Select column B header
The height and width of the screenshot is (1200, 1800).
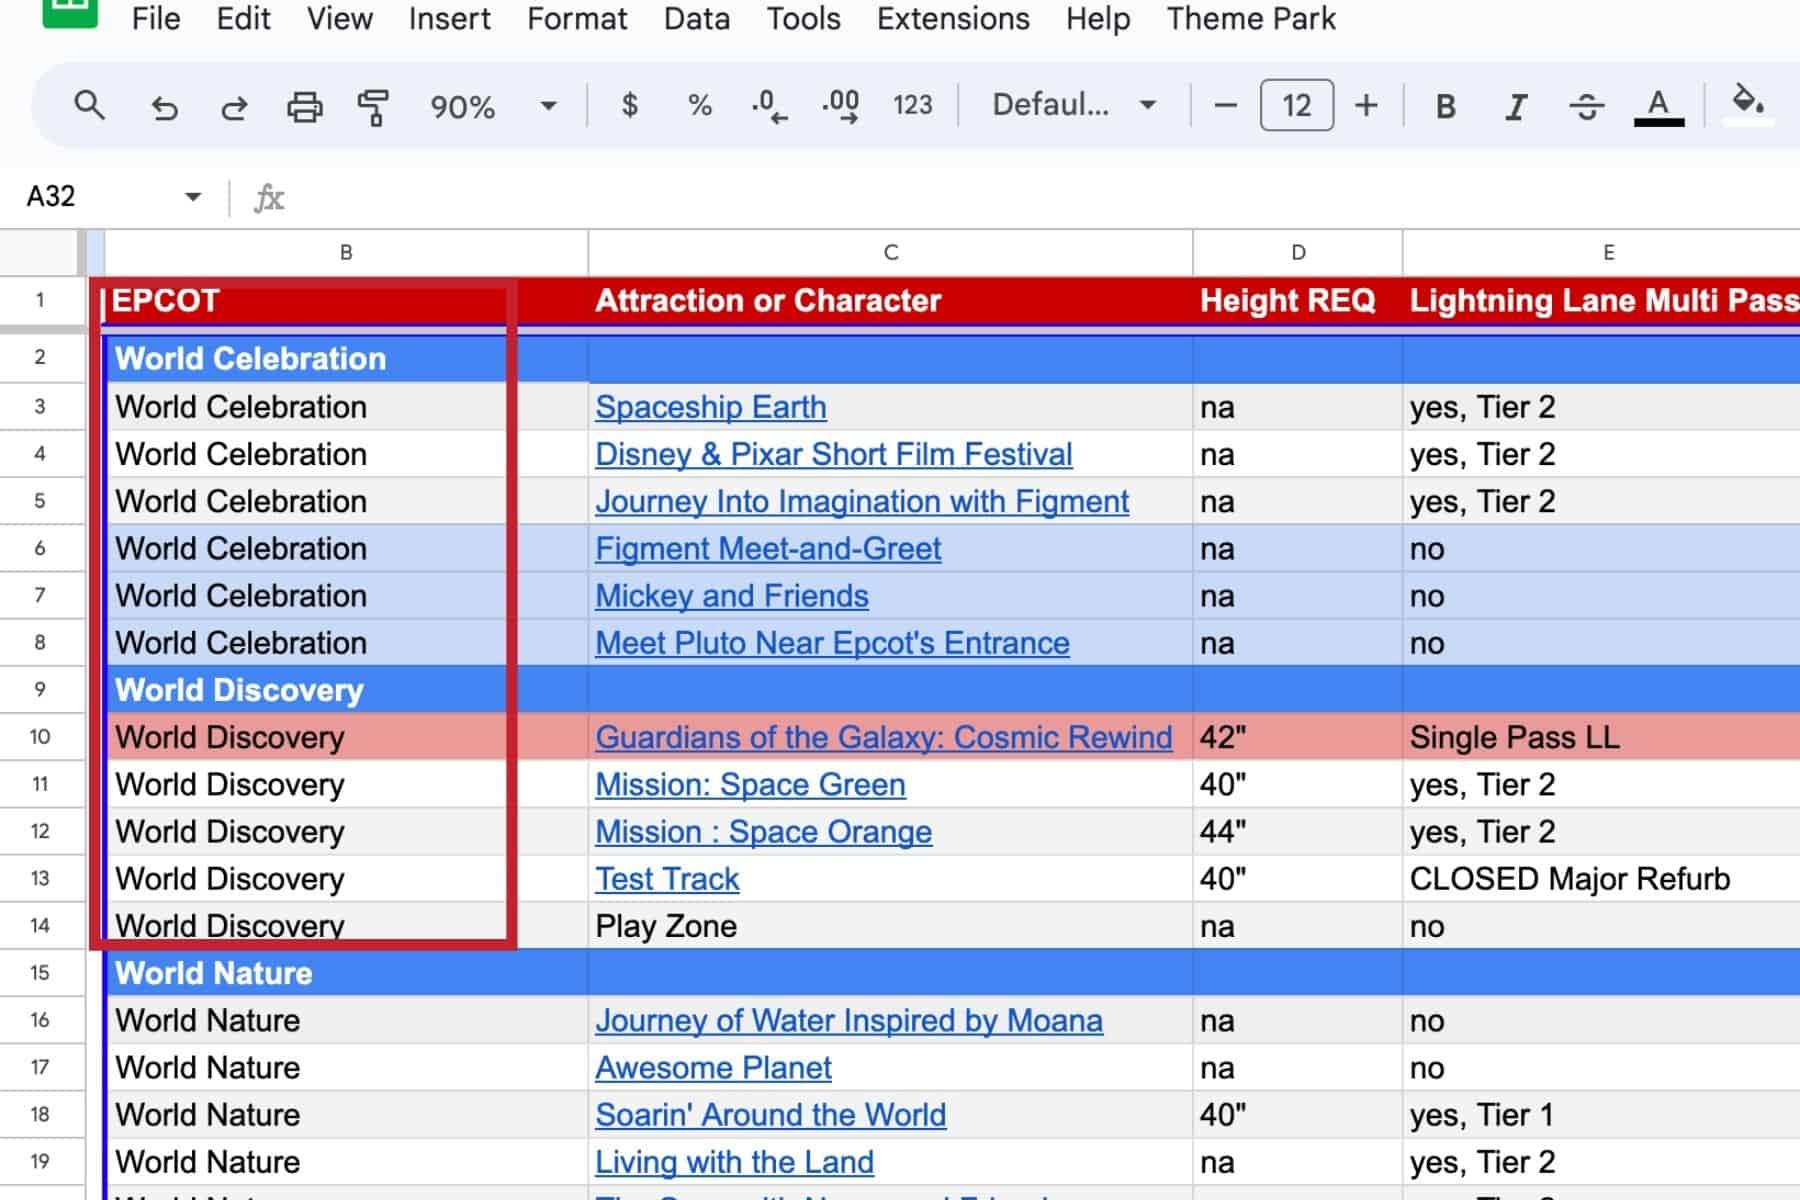[346, 253]
